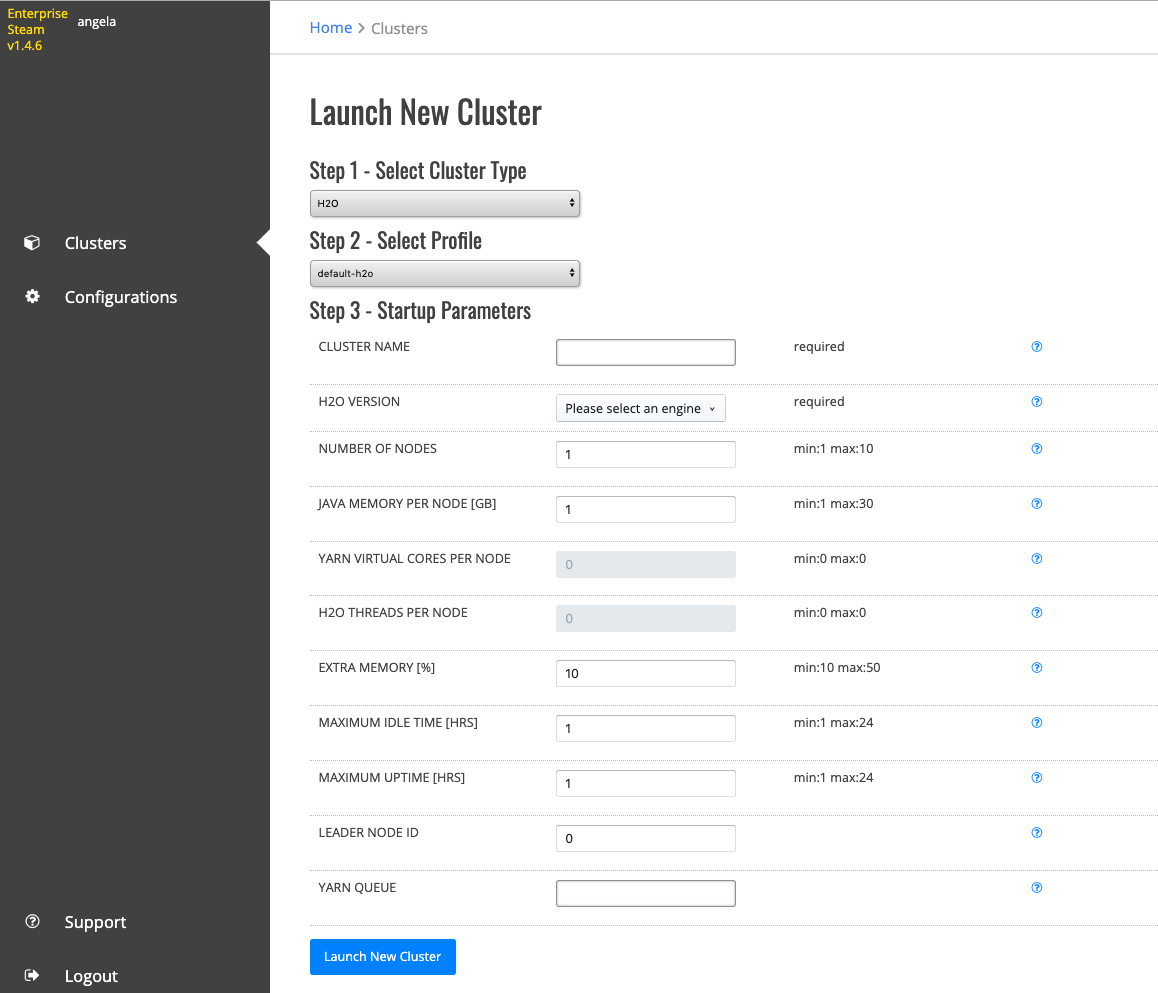Click the Logout arrow icon
1158x993 pixels.
click(x=32, y=975)
